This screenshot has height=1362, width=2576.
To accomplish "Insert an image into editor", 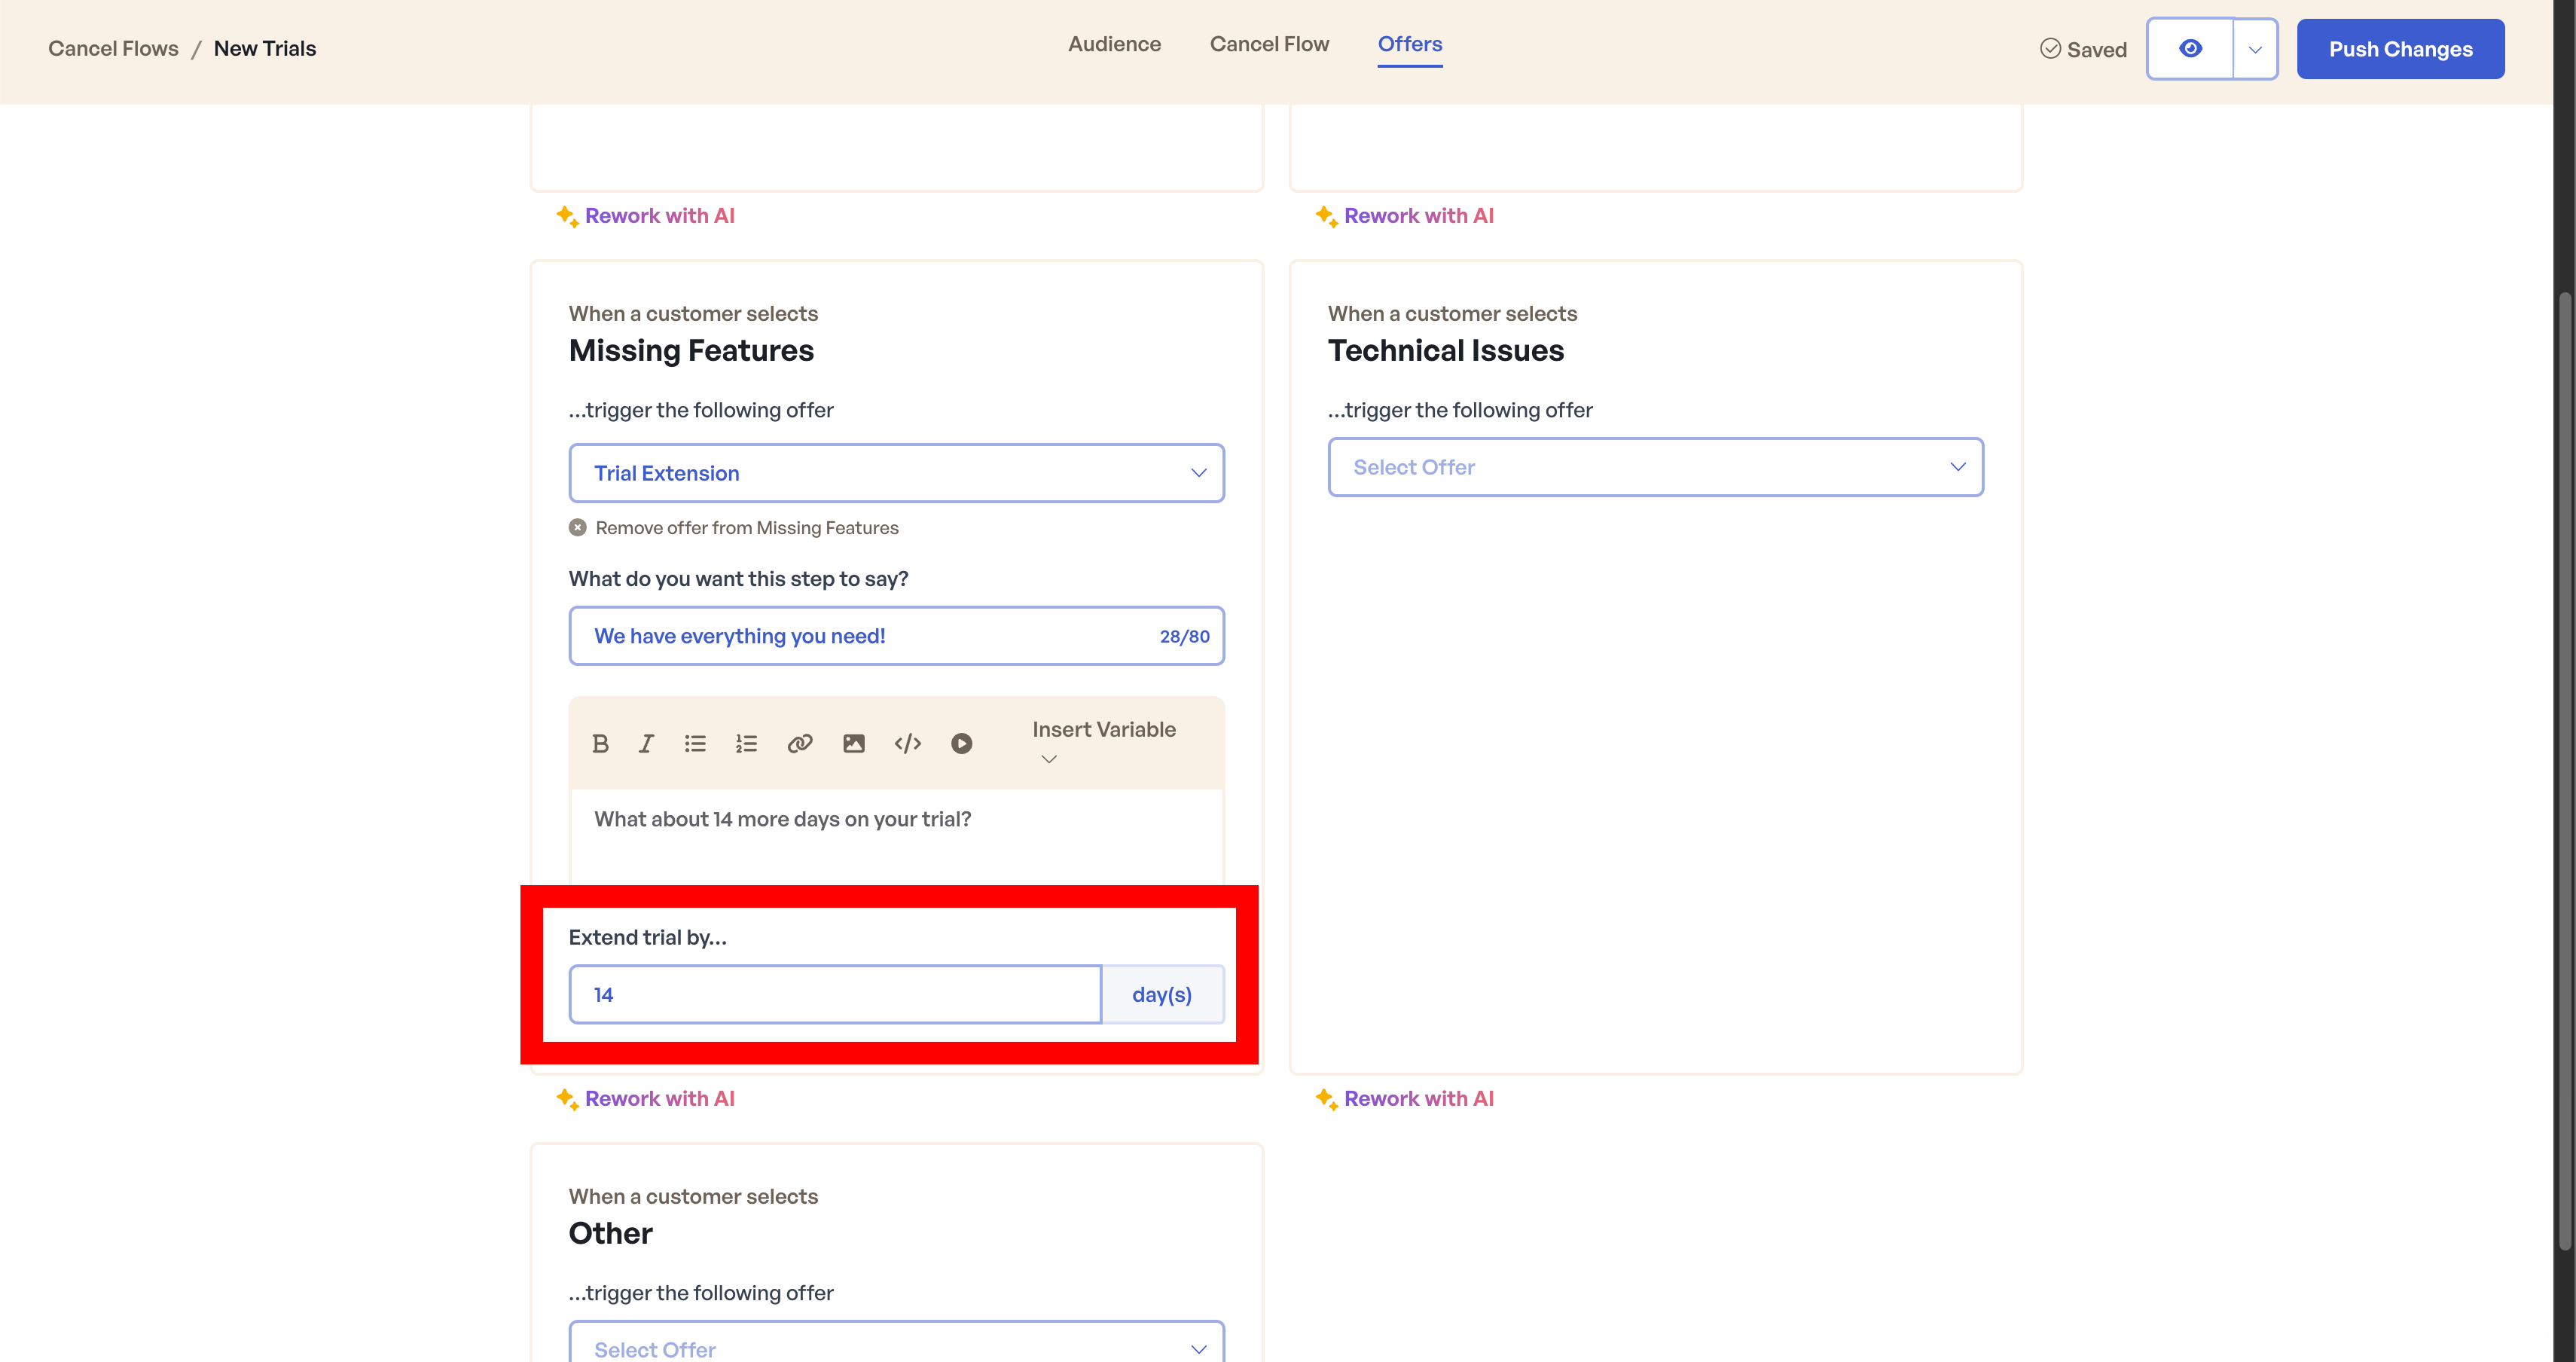I will coord(853,743).
